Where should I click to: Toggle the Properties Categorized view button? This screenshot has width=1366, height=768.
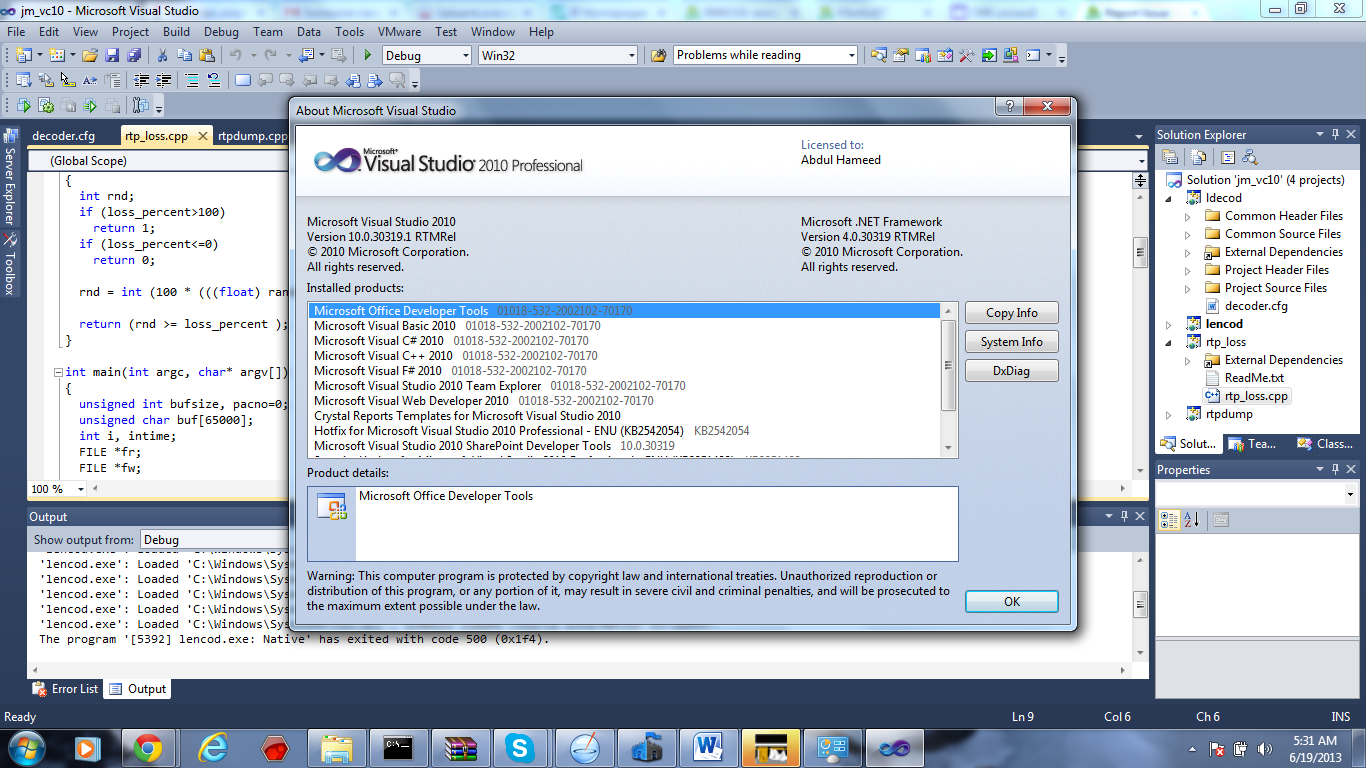tap(1168, 519)
